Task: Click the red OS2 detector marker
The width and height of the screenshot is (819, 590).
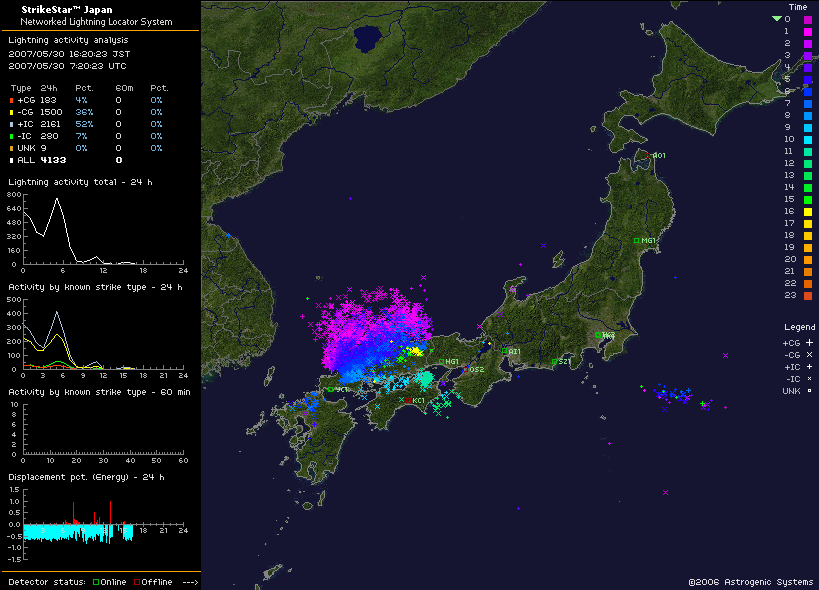Action: 466,369
